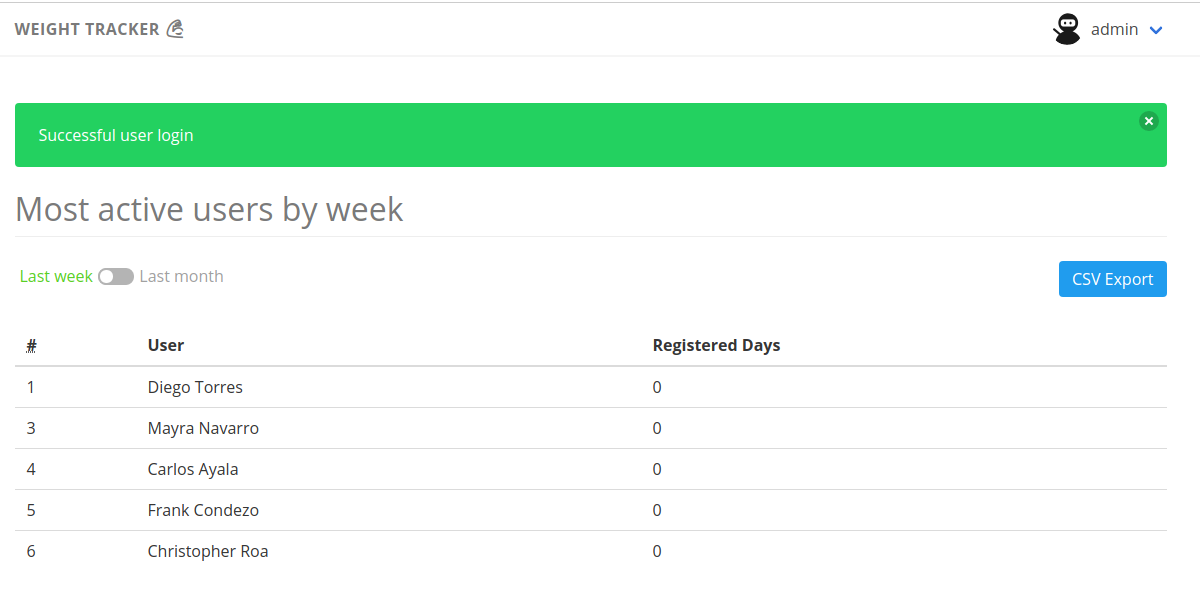Screen dimensions: 1200x614
Task: Click the CSV Export button
Action: pos(1112,279)
